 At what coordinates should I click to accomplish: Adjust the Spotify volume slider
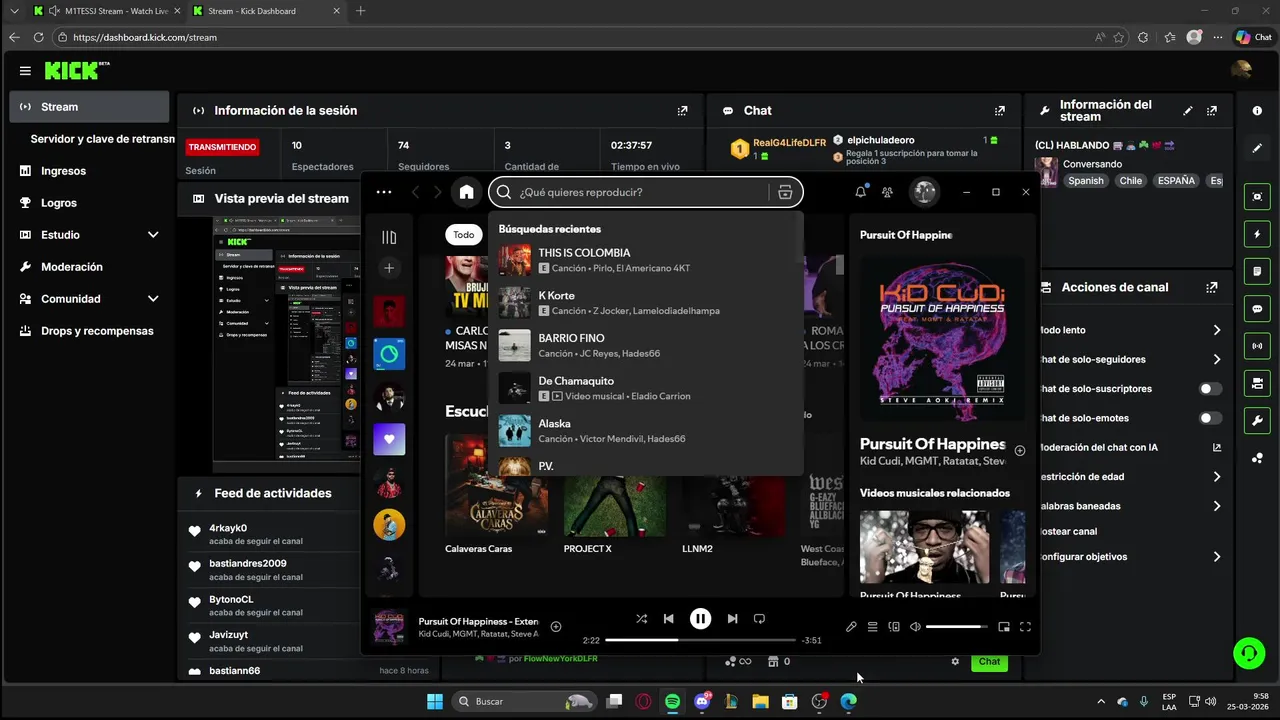[x=957, y=627]
